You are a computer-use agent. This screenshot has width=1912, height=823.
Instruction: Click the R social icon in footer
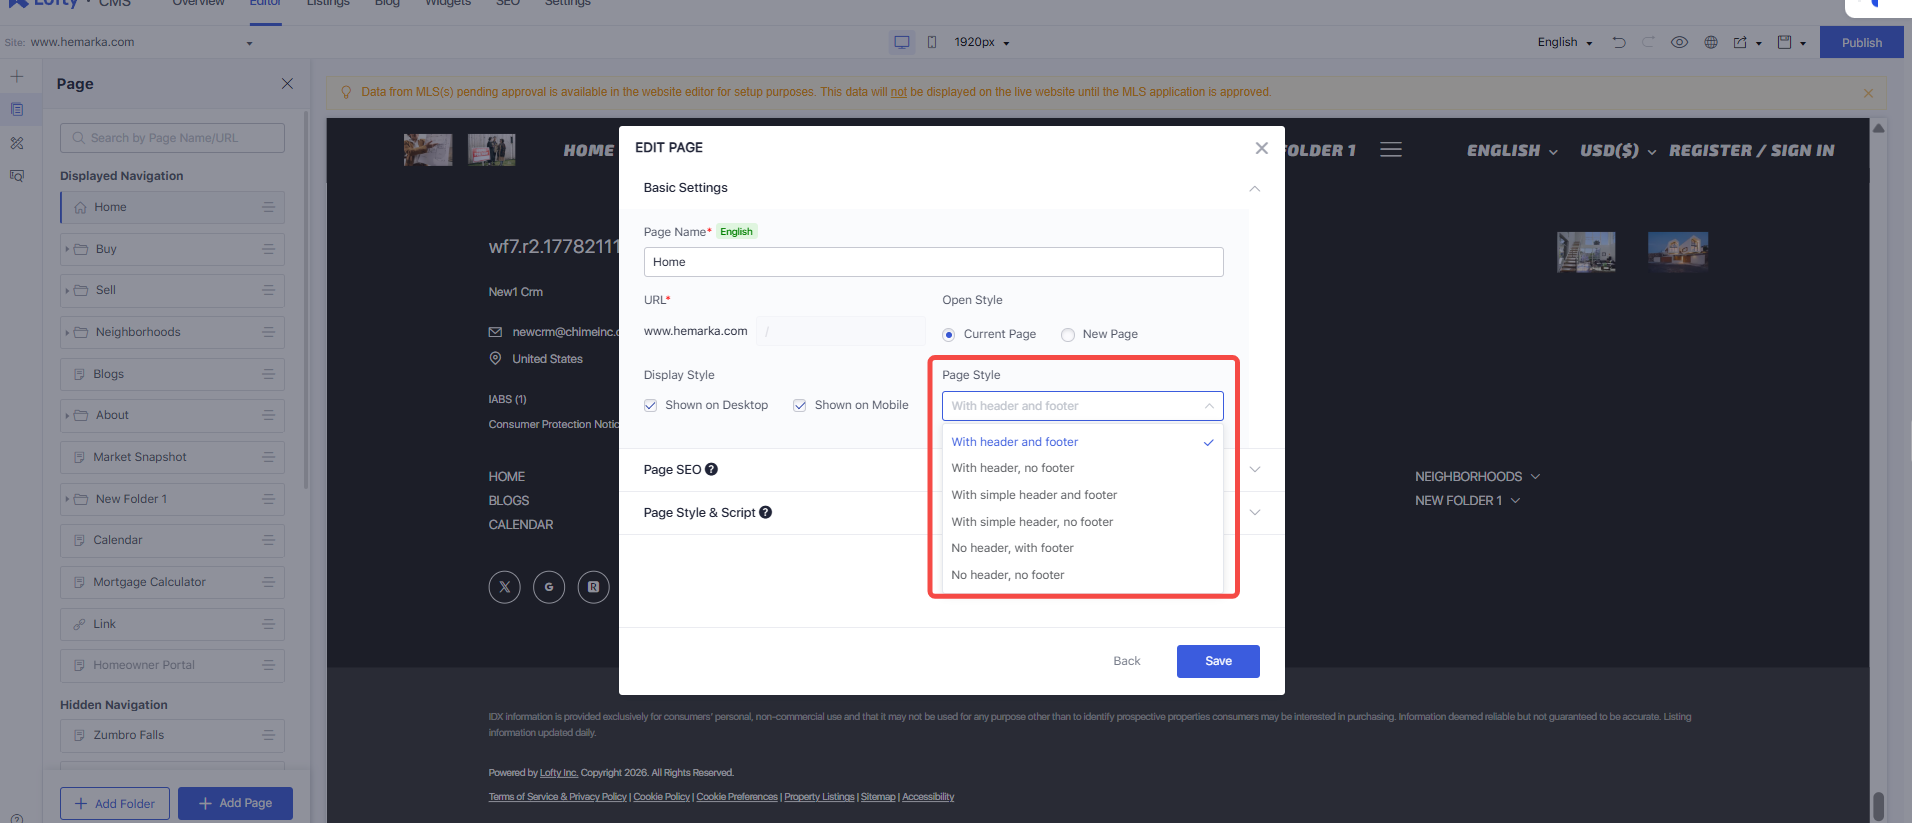point(593,587)
